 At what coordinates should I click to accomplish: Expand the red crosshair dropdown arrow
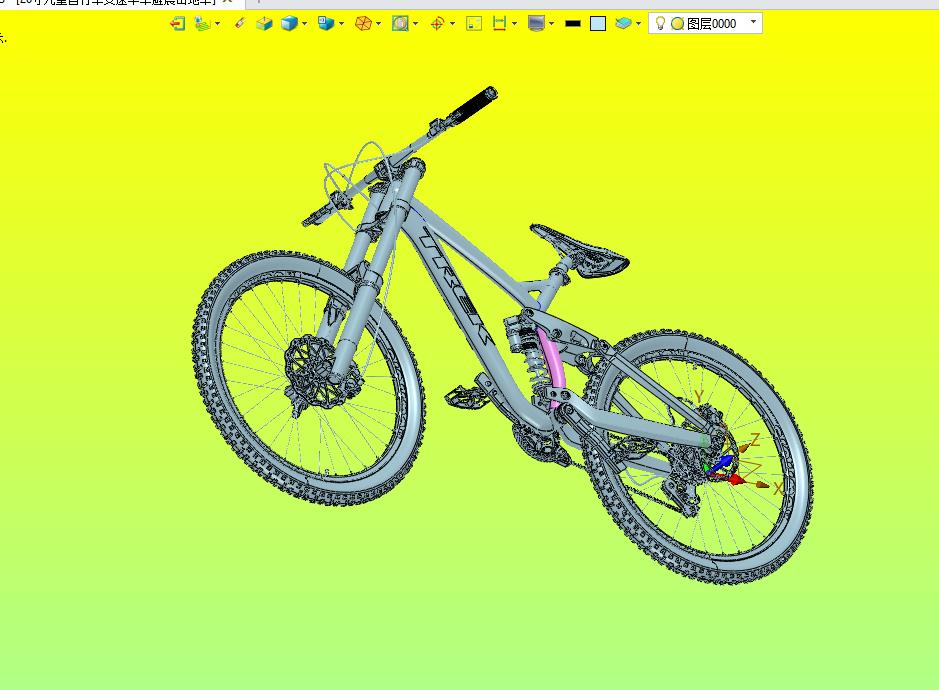click(x=452, y=24)
